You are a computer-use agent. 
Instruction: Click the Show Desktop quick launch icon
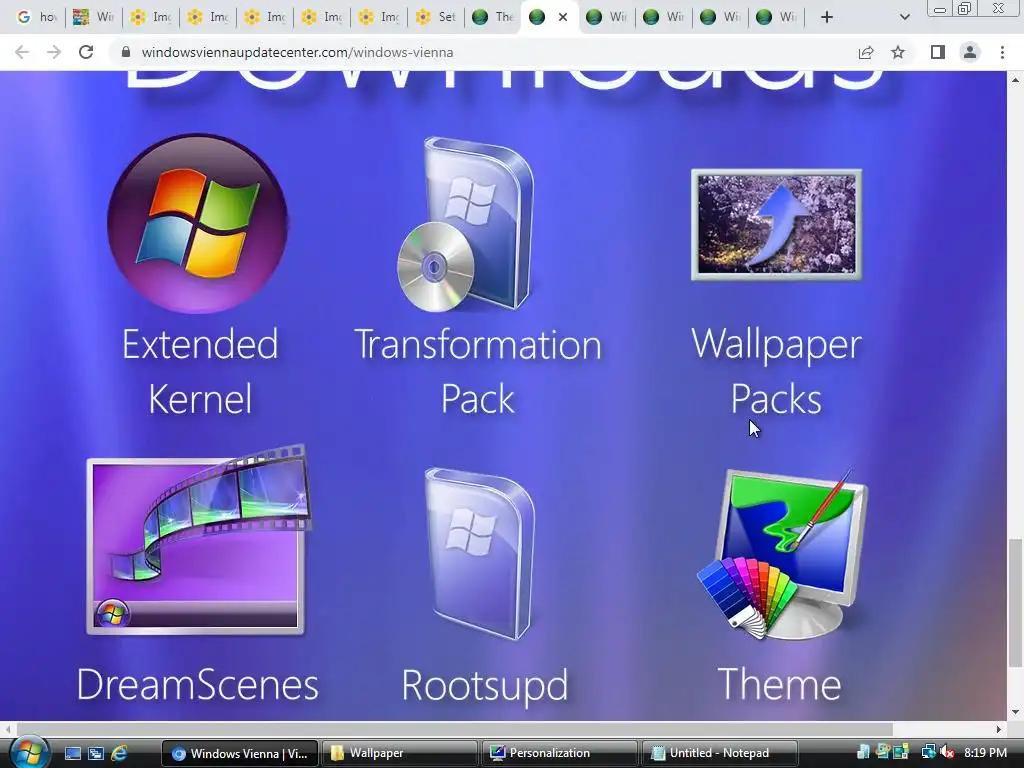(x=72, y=753)
